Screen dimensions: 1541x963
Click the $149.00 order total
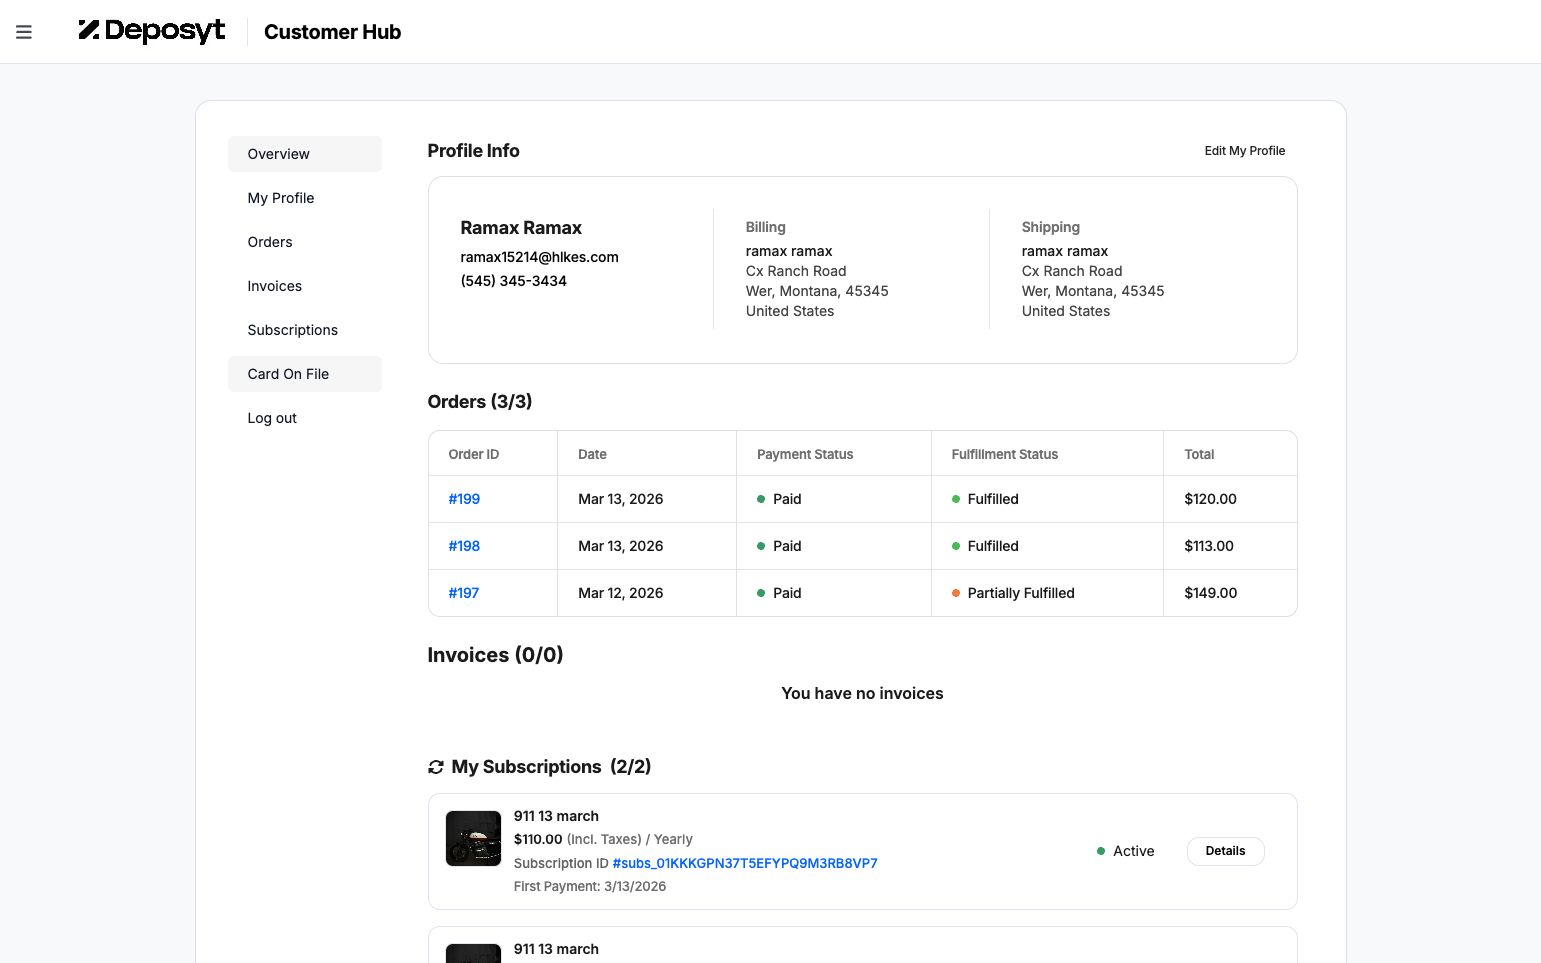pos(1211,593)
